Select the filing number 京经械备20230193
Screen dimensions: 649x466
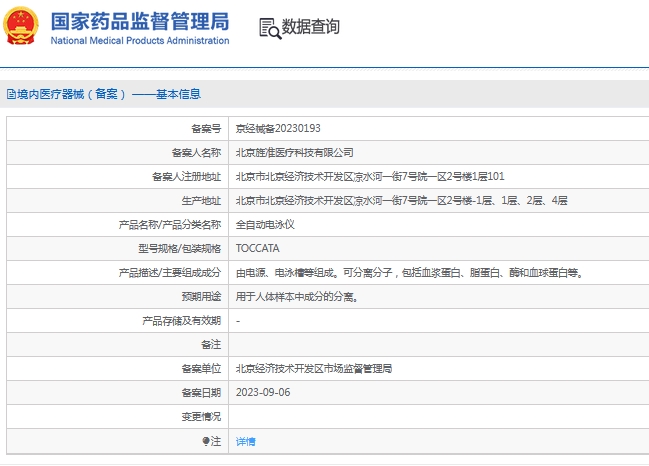coord(278,129)
